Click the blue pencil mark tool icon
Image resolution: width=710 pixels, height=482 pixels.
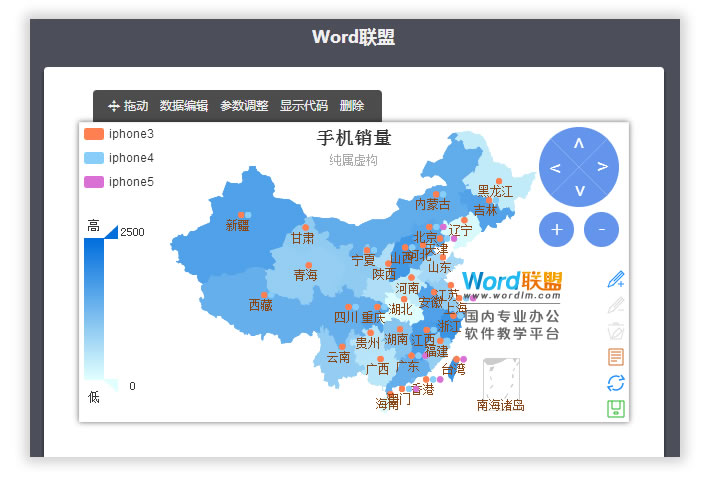point(616,279)
